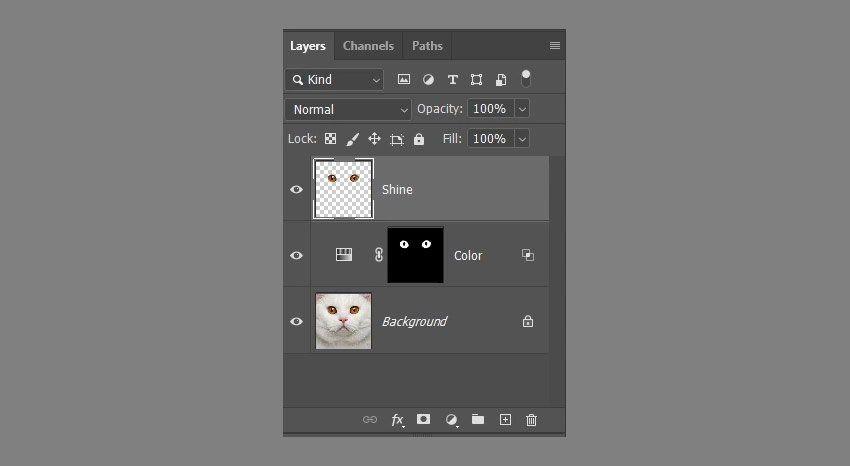Image resolution: width=850 pixels, height=466 pixels.
Task: Switch to the Paths tab
Action: (x=427, y=46)
